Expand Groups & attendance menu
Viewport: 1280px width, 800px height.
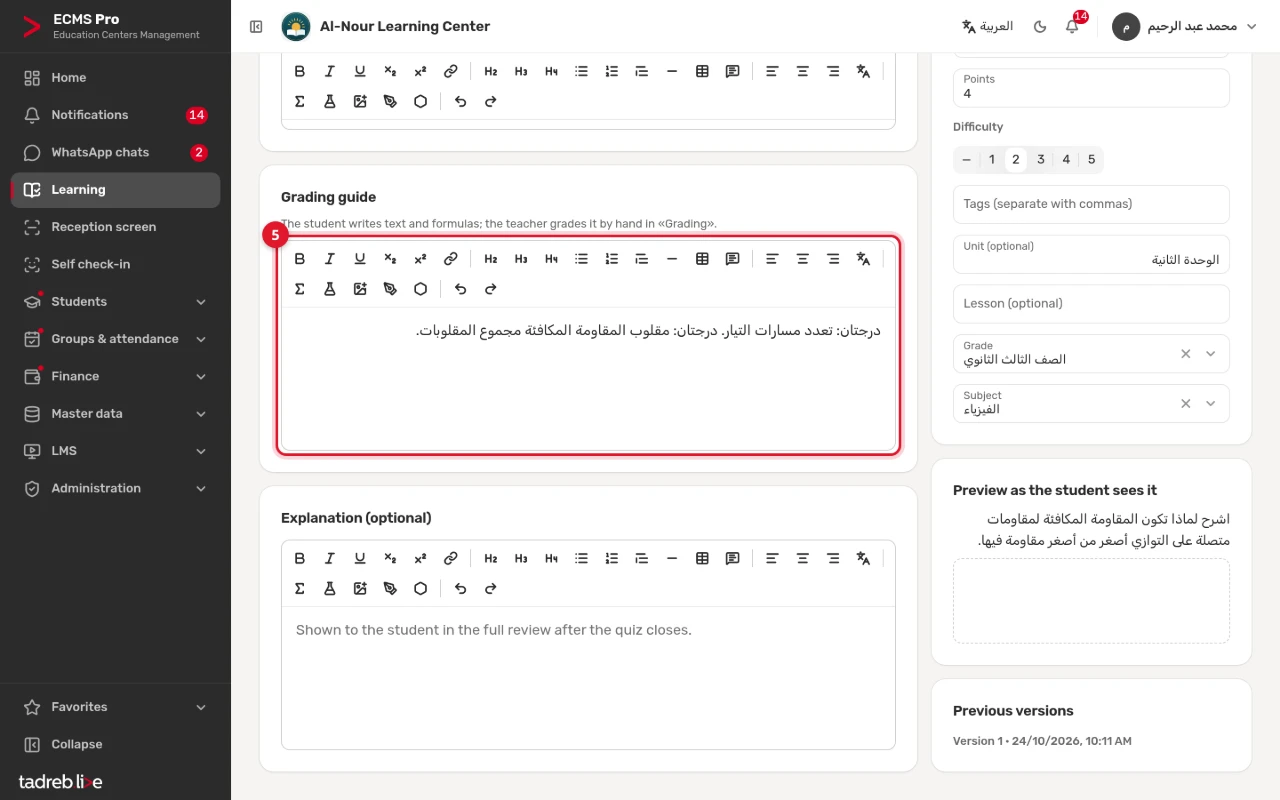click(x=115, y=339)
